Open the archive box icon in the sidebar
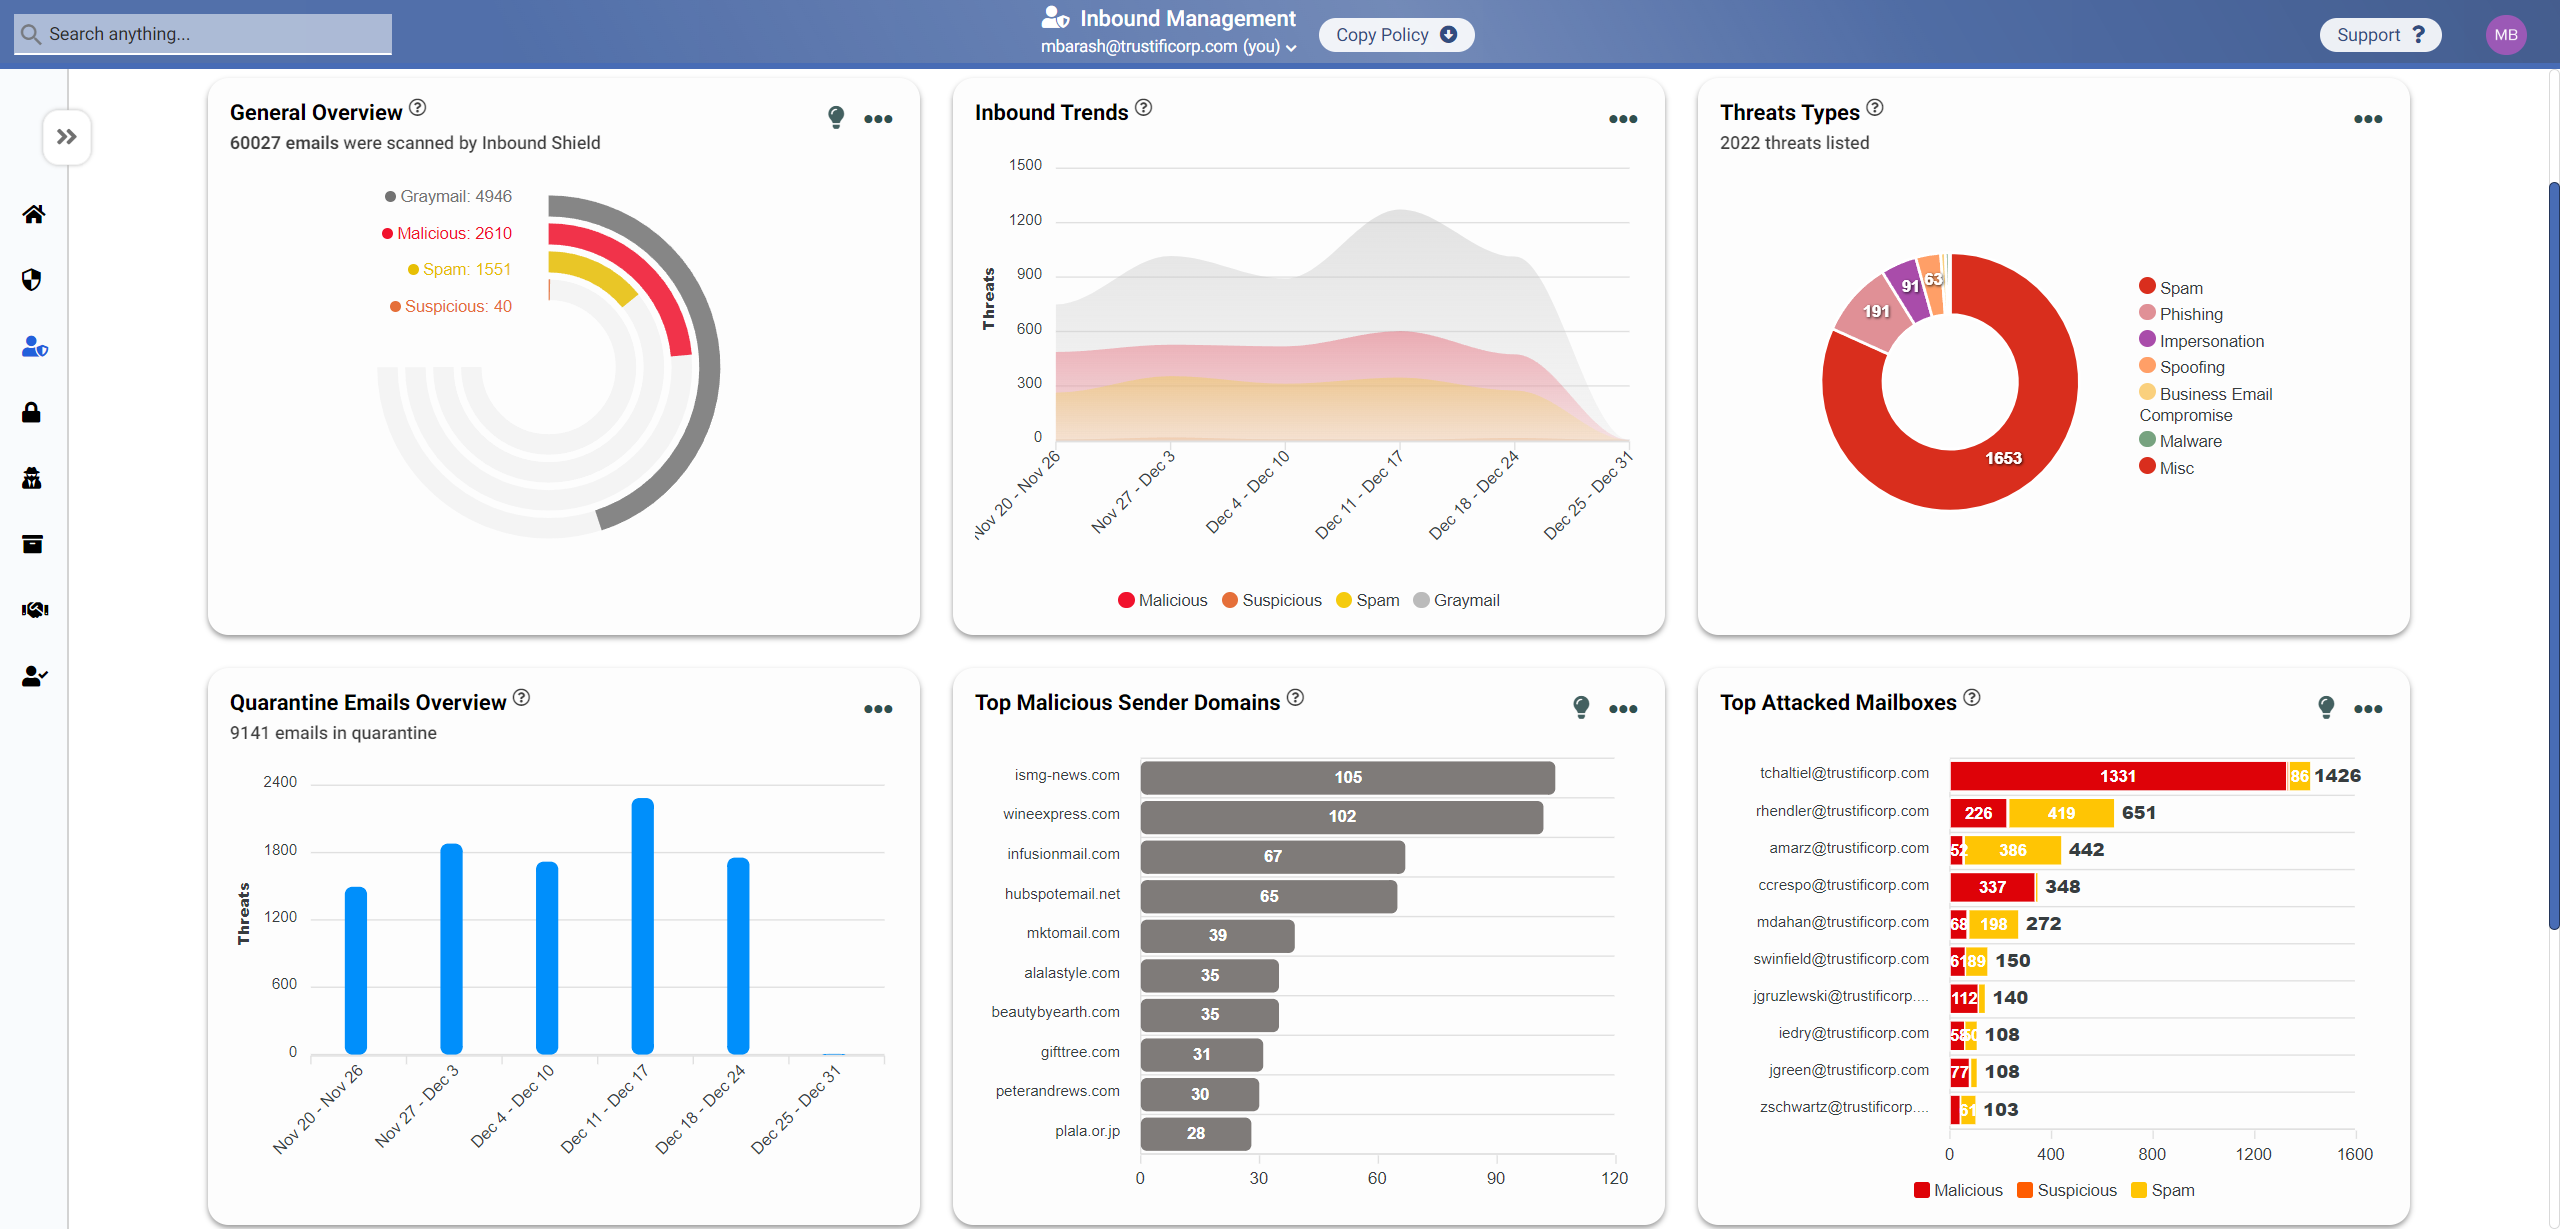Image resolution: width=2560 pixels, height=1229 pixels. pos(32,544)
